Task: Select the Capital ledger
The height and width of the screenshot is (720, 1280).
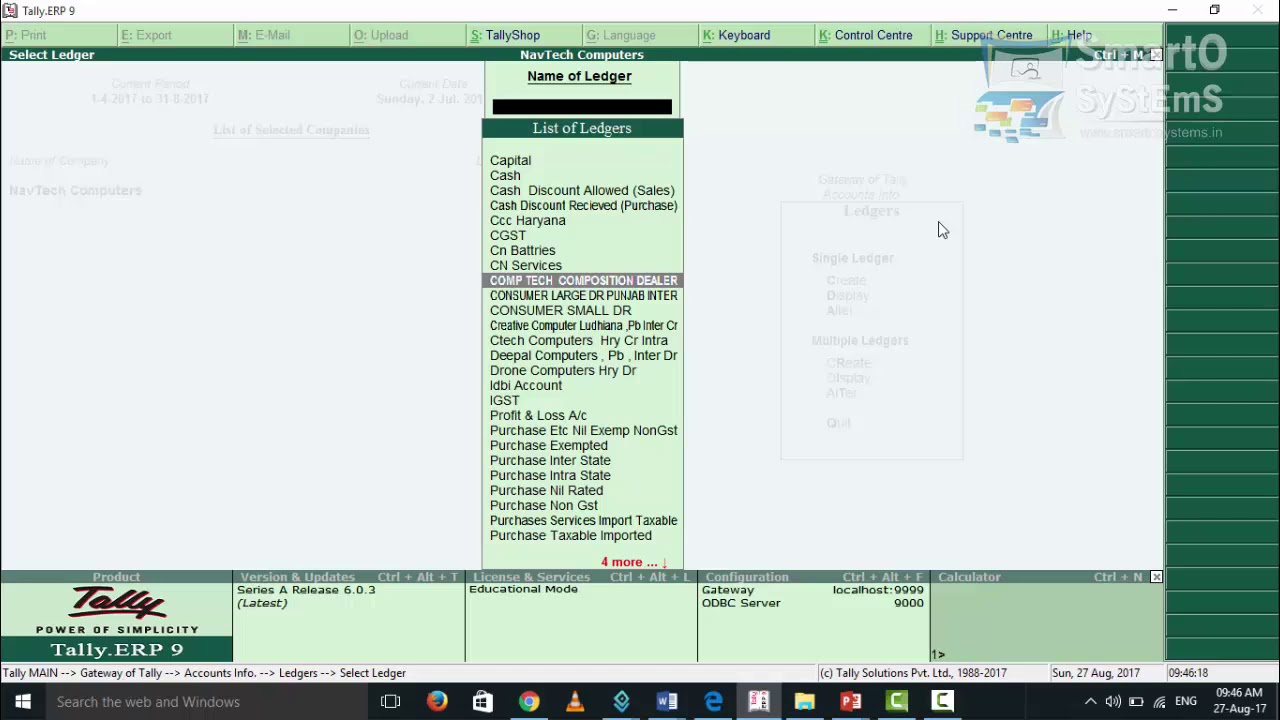Action: 510,160
